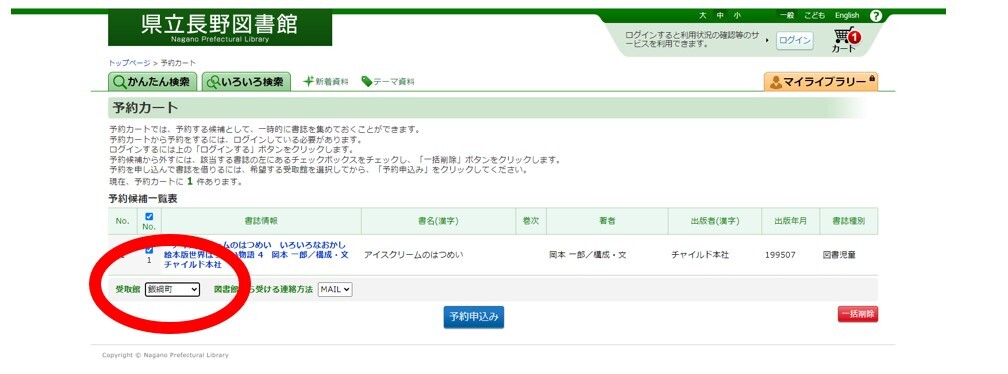Set text size to 大 (large)
The width and height of the screenshot is (1008, 374).
tap(703, 15)
